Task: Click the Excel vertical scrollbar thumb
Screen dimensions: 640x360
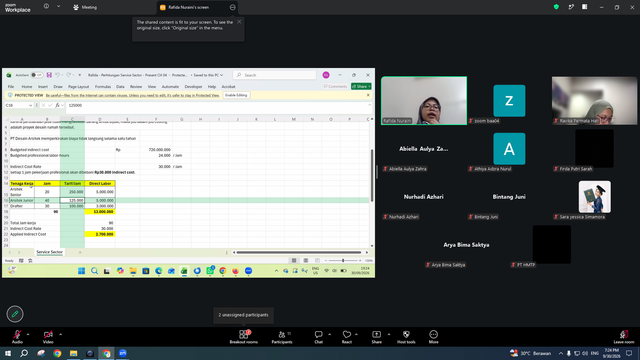Action: pos(372,175)
